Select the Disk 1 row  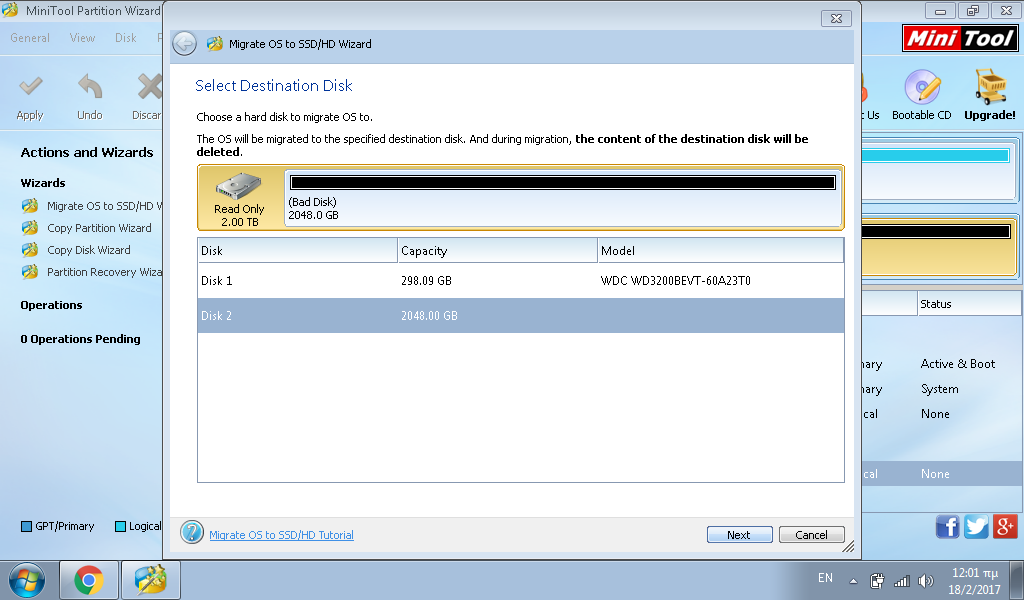click(520, 281)
